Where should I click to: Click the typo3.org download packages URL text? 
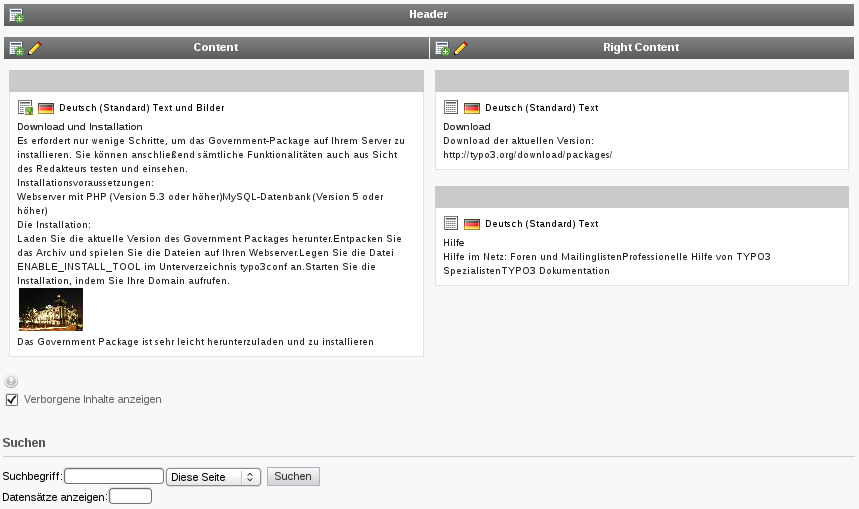click(x=527, y=155)
